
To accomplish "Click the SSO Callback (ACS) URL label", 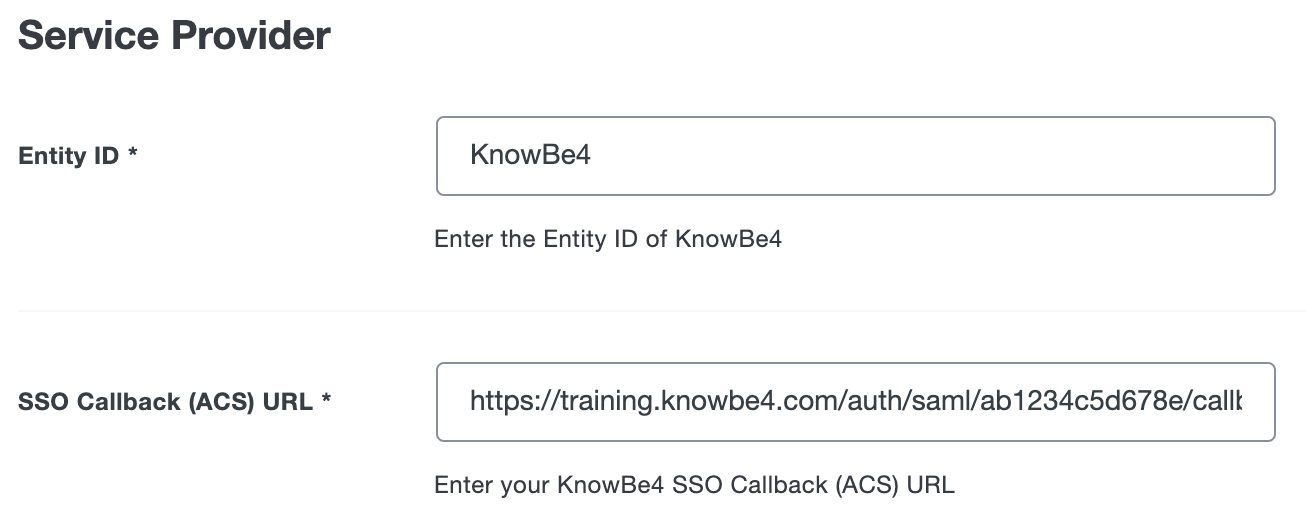I will coord(165,403).
